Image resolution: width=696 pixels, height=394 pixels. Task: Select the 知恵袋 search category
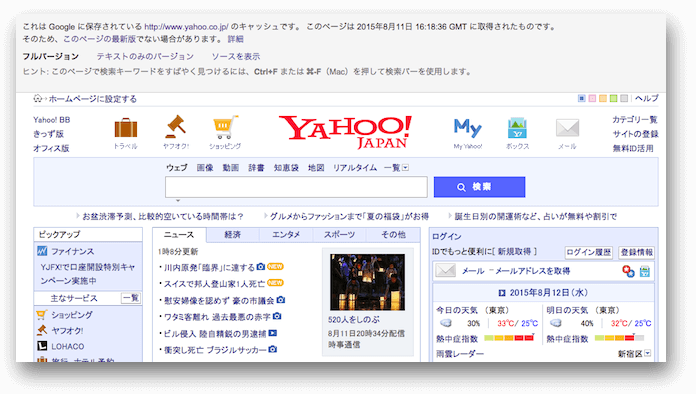(286, 167)
